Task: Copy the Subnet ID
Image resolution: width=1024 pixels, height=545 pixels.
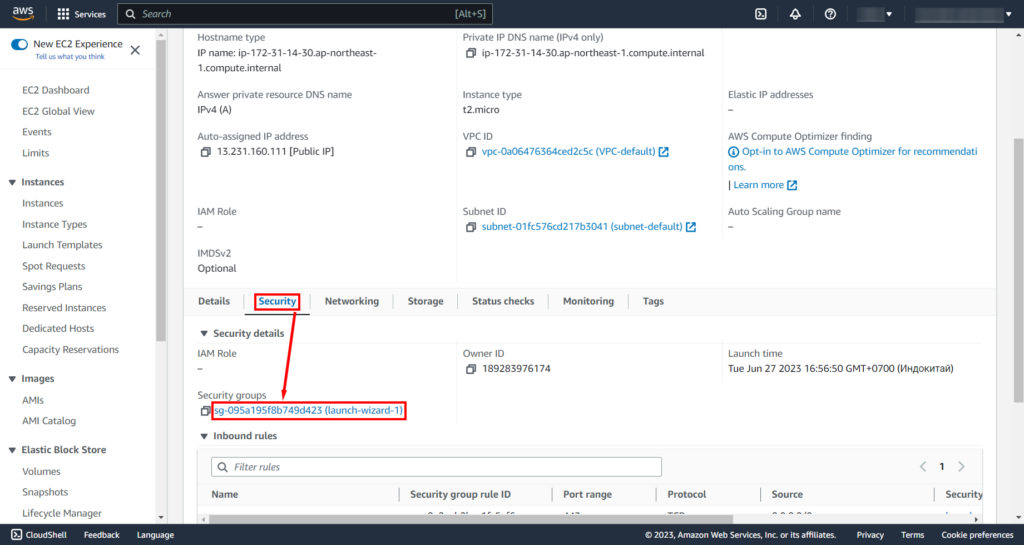Action: pos(470,226)
